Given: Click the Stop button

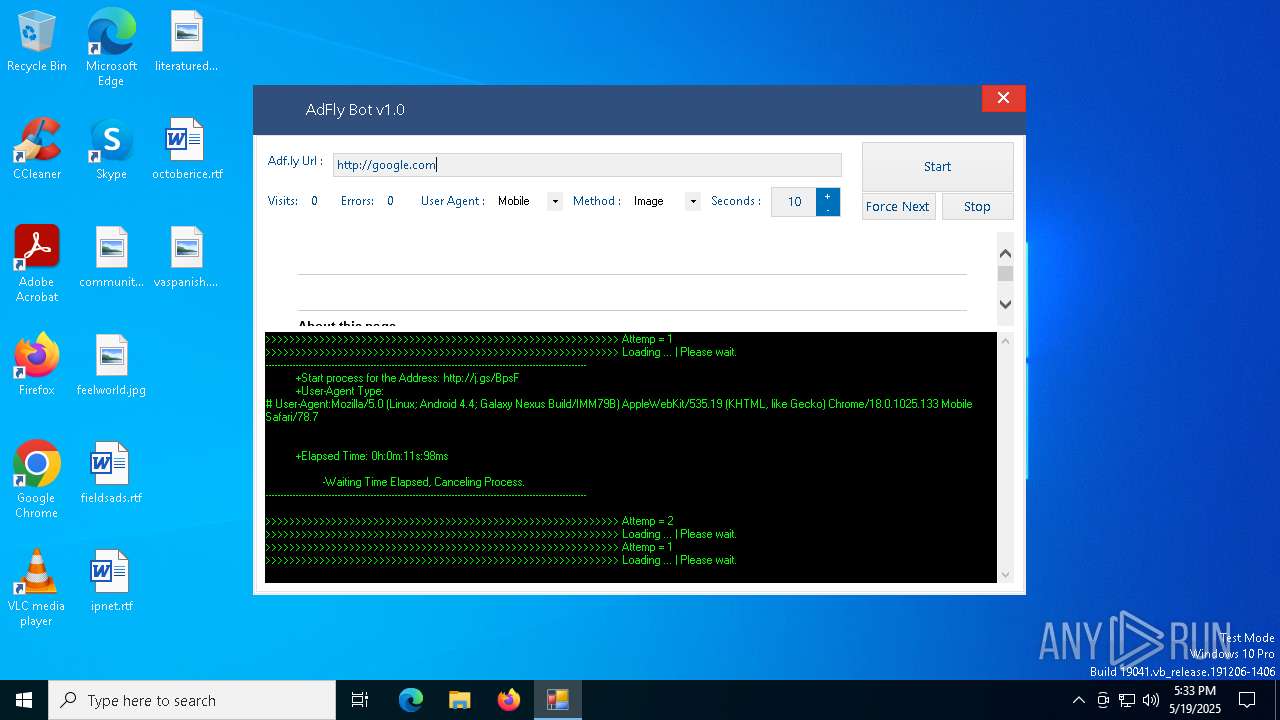Looking at the screenshot, I should coord(977,206).
